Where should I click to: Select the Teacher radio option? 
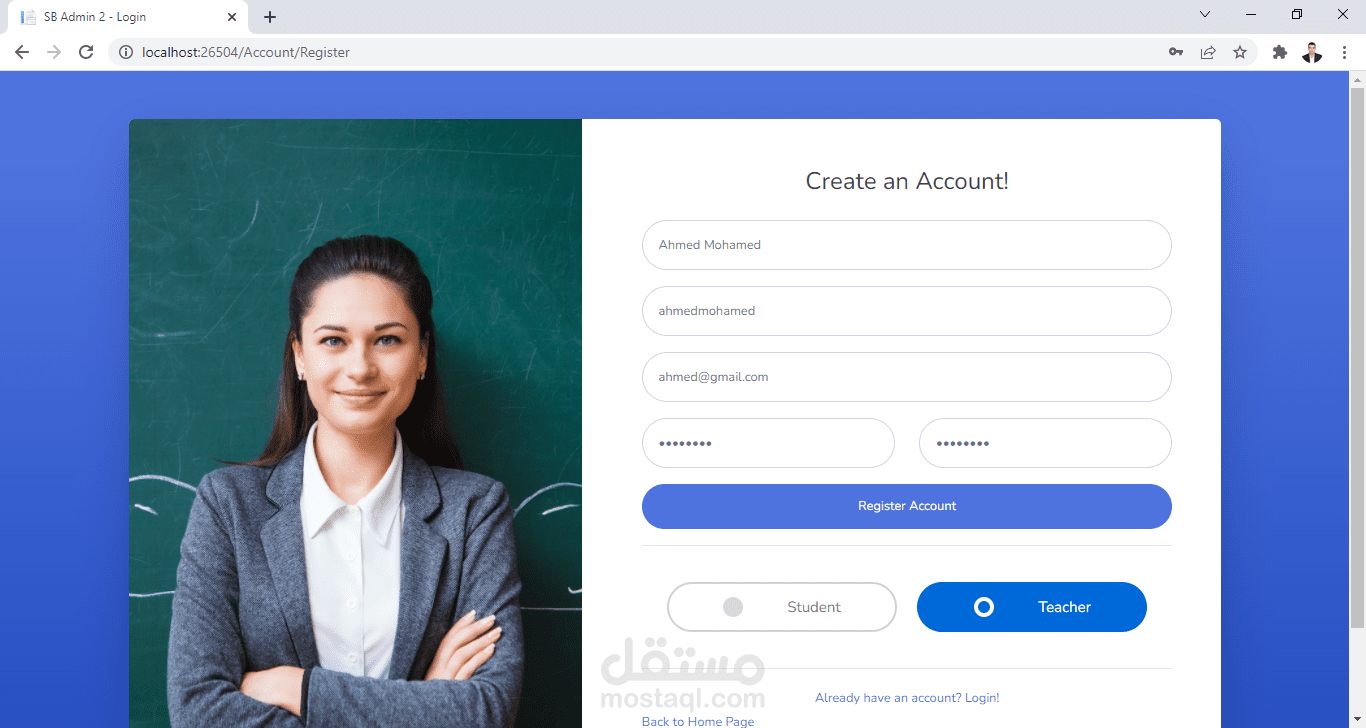(x=1032, y=607)
